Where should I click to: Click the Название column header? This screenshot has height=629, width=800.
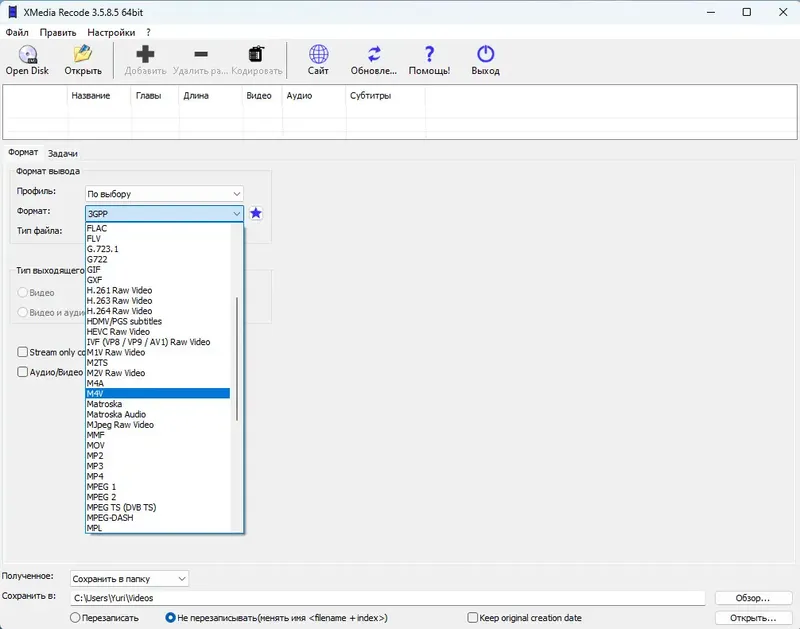point(90,95)
